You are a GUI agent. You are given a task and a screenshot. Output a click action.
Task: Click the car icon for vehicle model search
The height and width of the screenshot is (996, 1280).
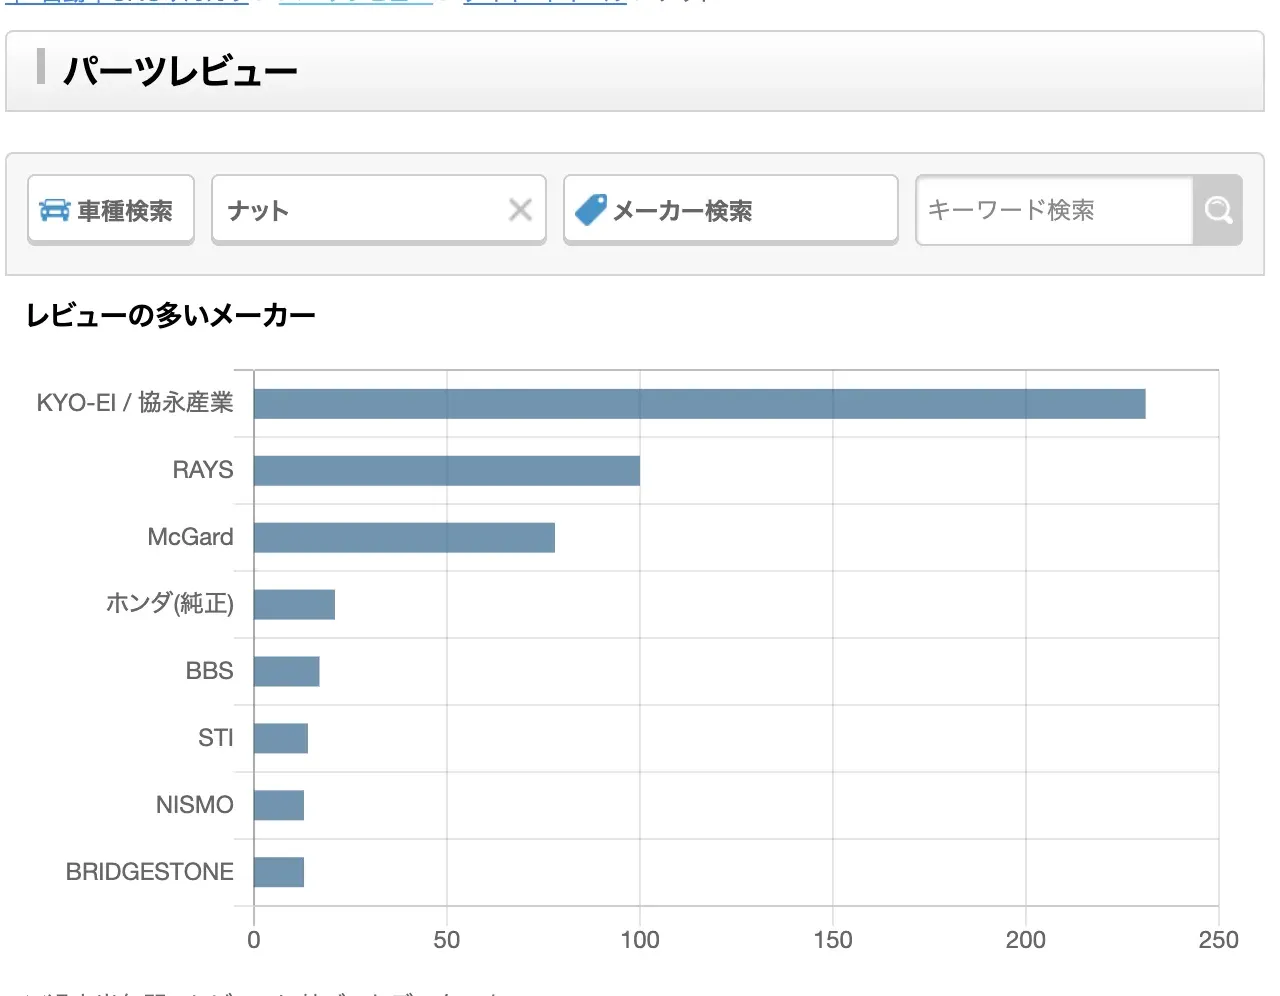coord(54,210)
